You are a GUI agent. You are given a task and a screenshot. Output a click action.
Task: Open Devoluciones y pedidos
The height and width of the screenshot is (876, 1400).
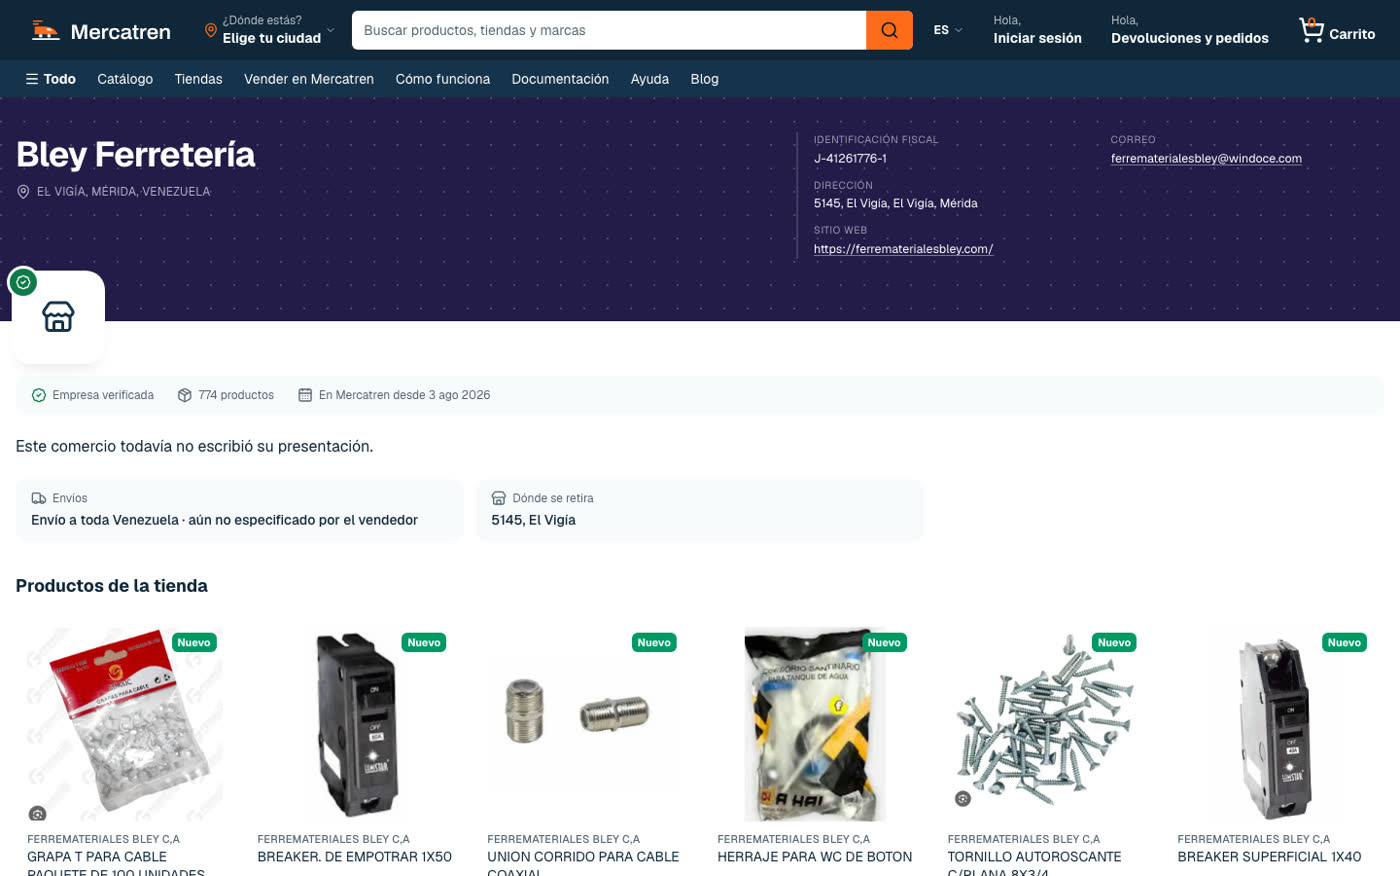pyautogui.click(x=1190, y=38)
